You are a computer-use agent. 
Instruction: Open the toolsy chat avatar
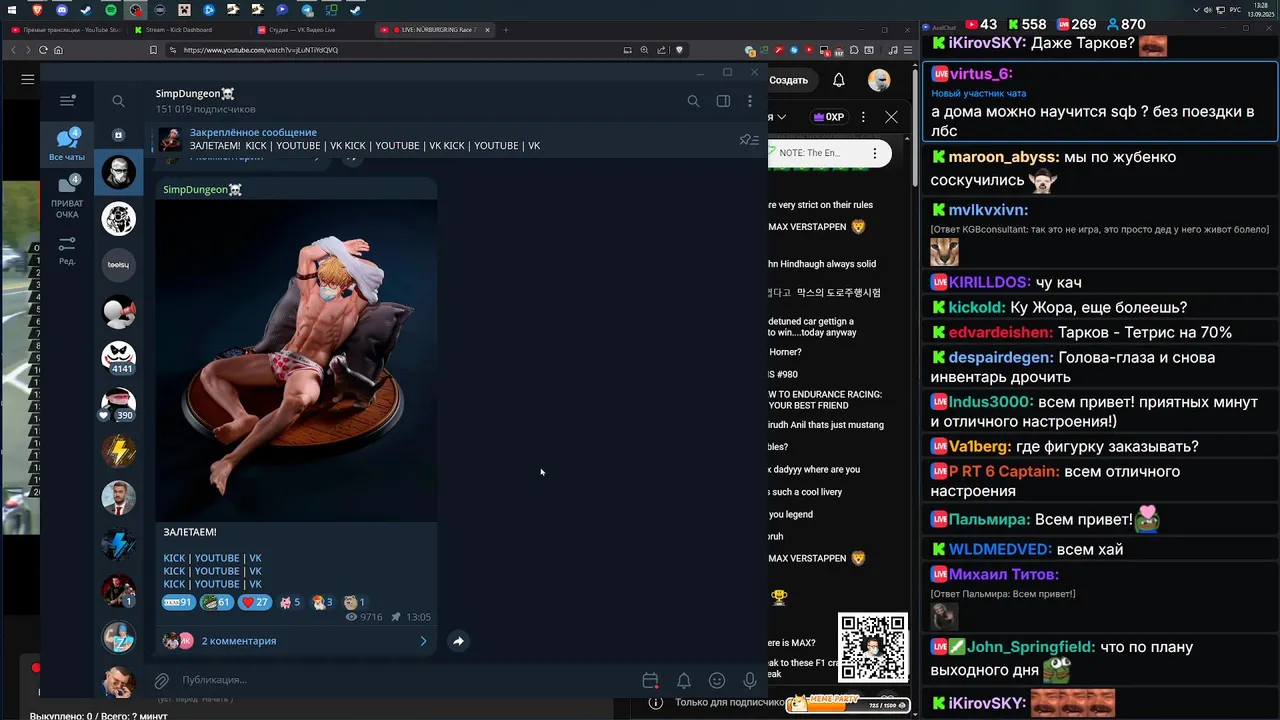118,265
